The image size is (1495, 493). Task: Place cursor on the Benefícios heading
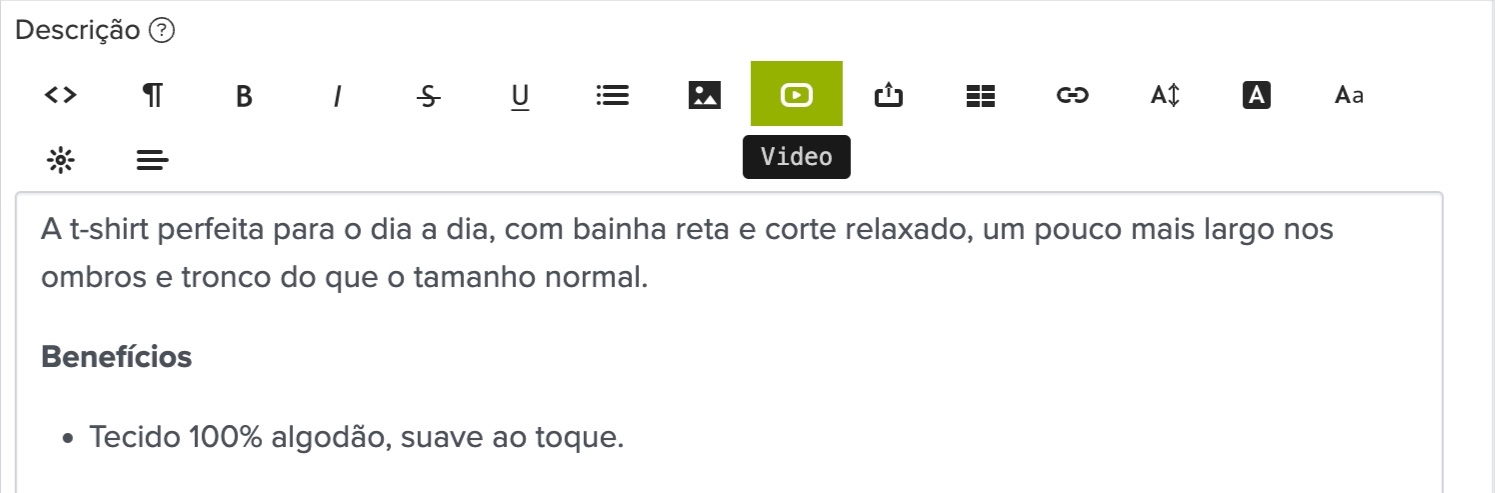pyautogui.click(x=116, y=357)
